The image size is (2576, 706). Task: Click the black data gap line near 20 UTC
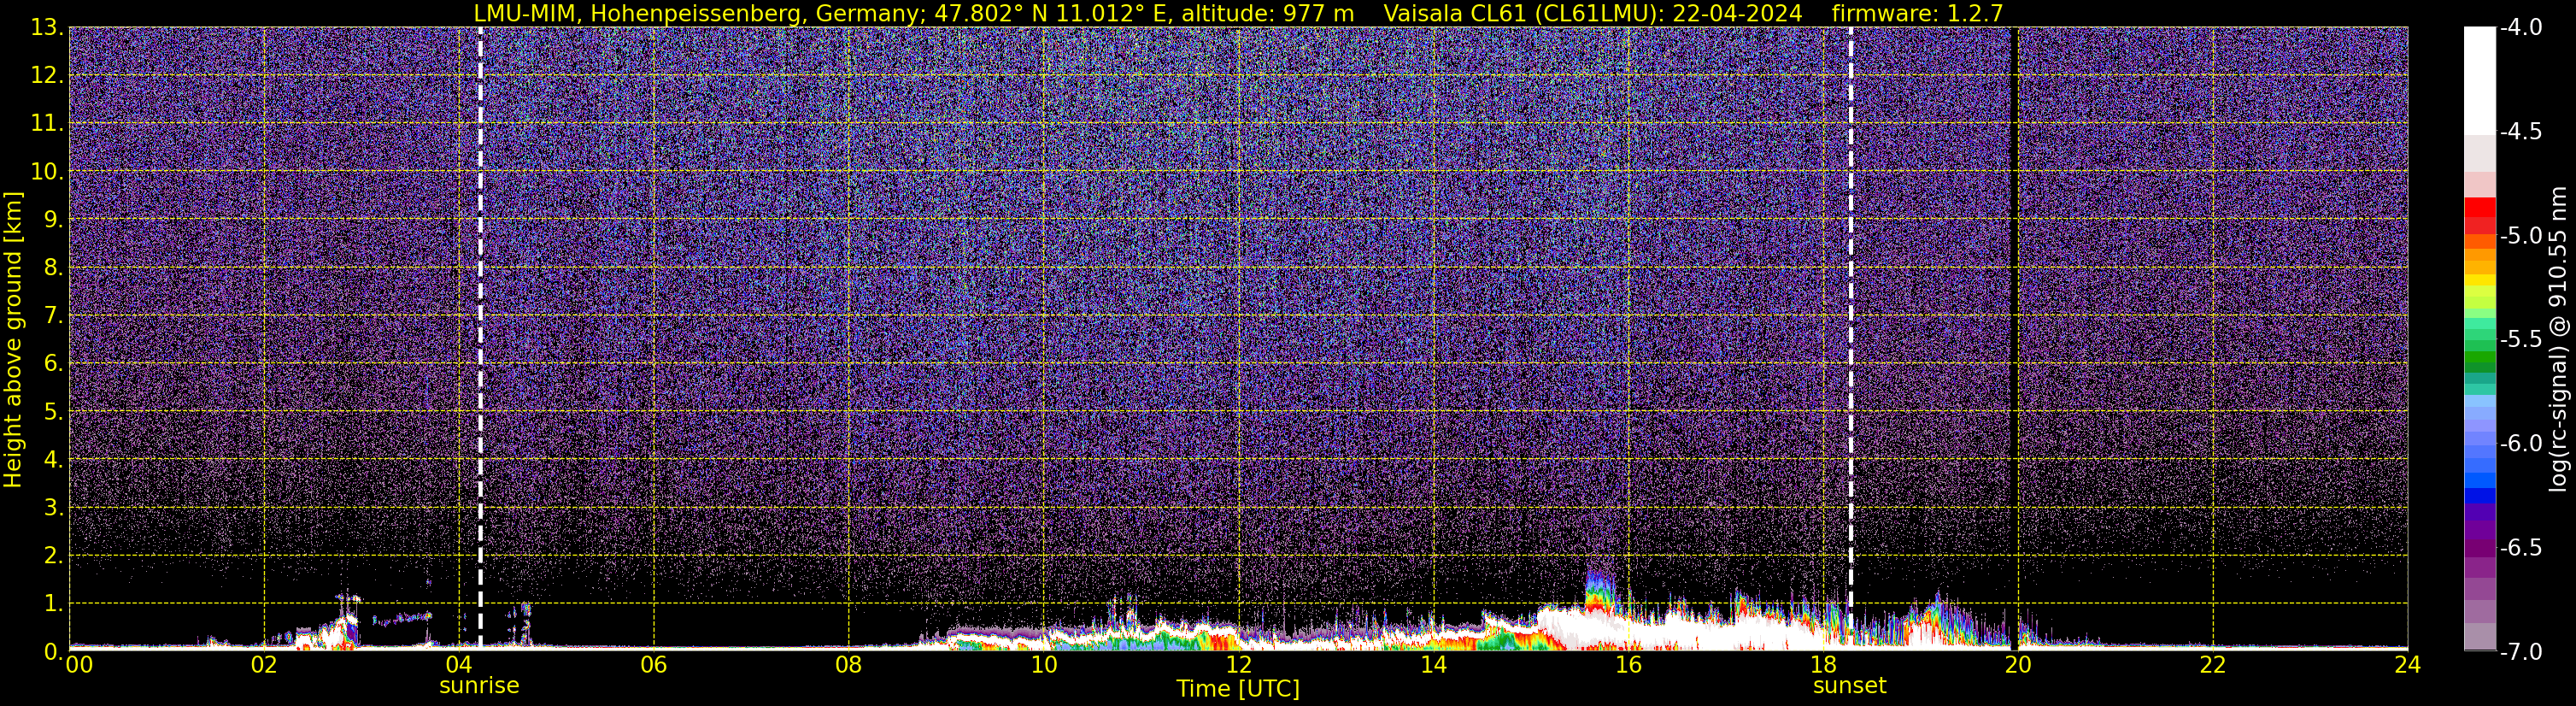pos(2013,338)
